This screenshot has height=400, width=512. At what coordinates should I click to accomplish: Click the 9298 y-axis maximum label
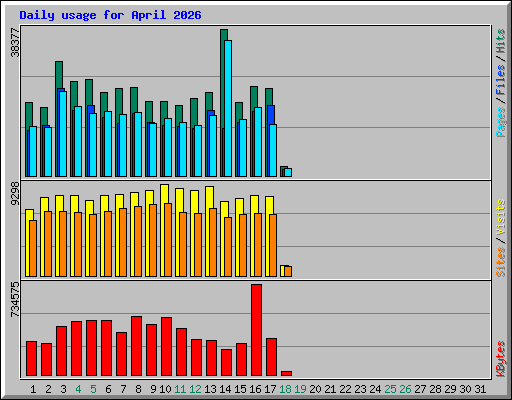click(15, 194)
